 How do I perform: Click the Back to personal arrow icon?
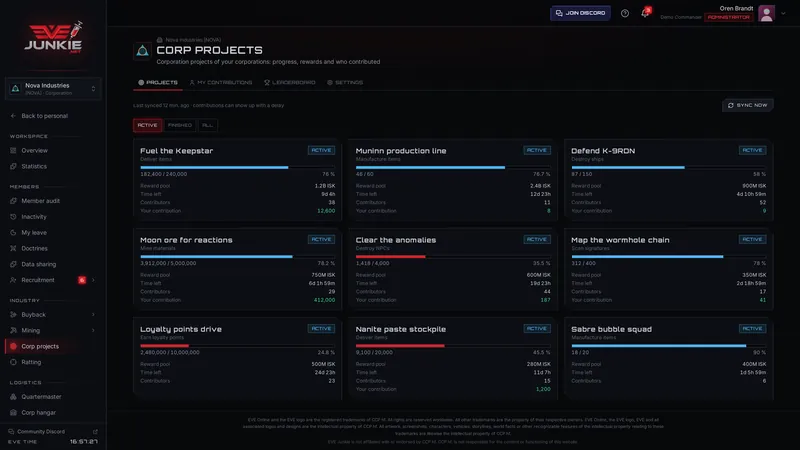tap(13, 116)
